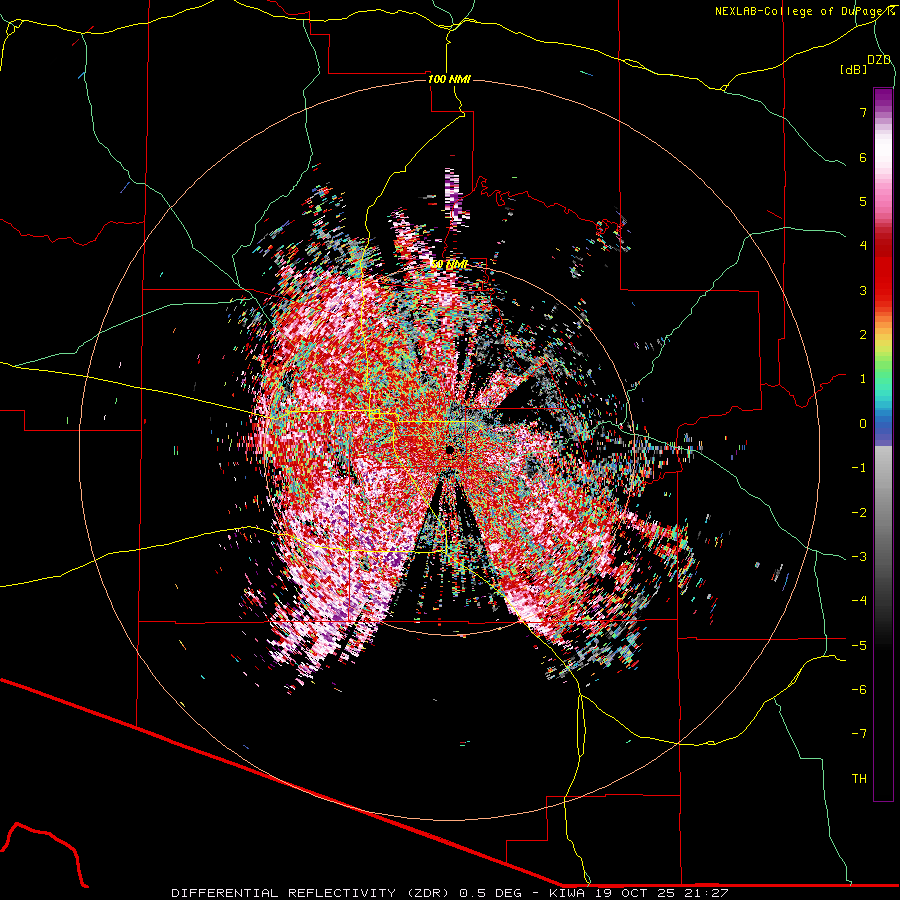Click the 50 NMI range ring label
Image resolution: width=900 pixels, height=900 pixels.
point(449,265)
